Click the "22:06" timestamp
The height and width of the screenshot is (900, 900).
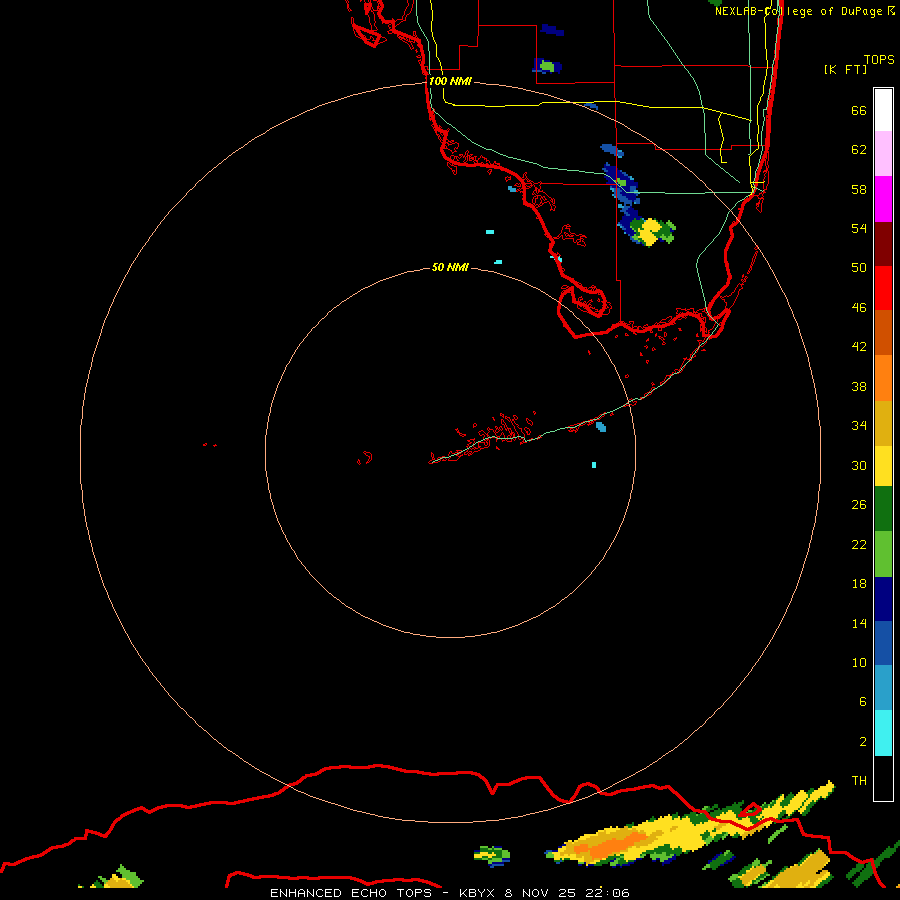click(608, 893)
